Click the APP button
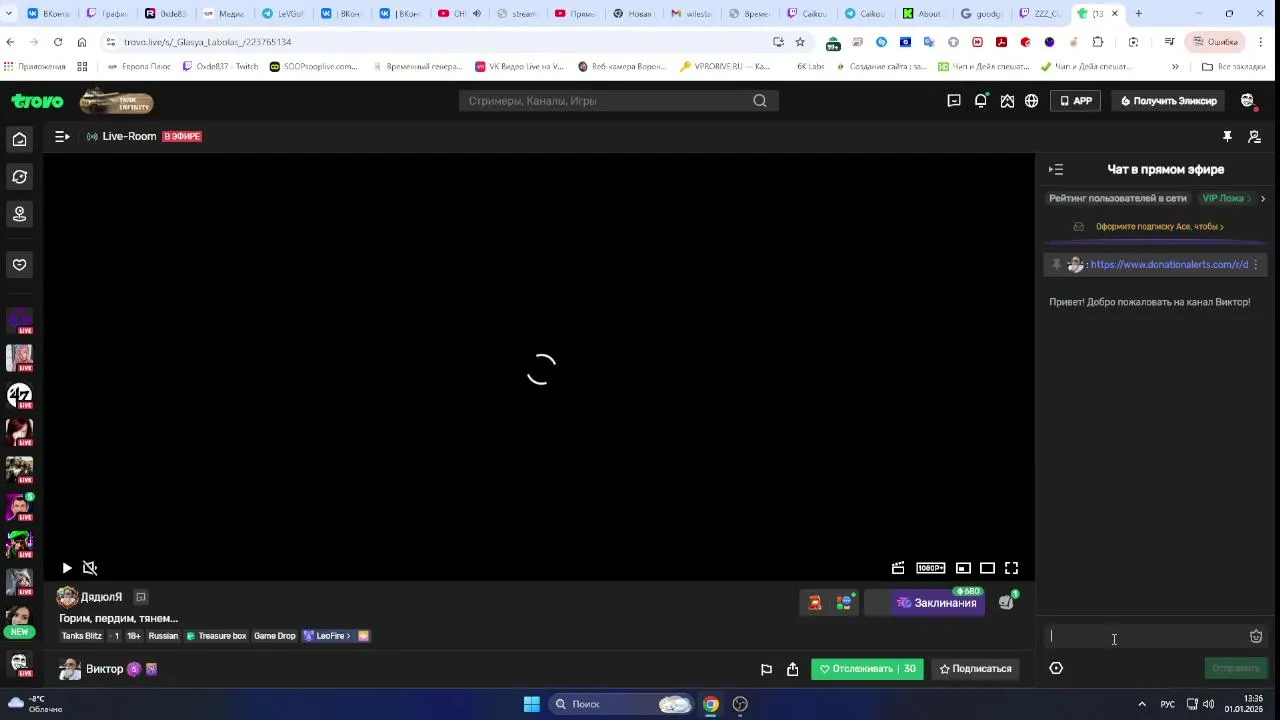 (x=1076, y=101)
